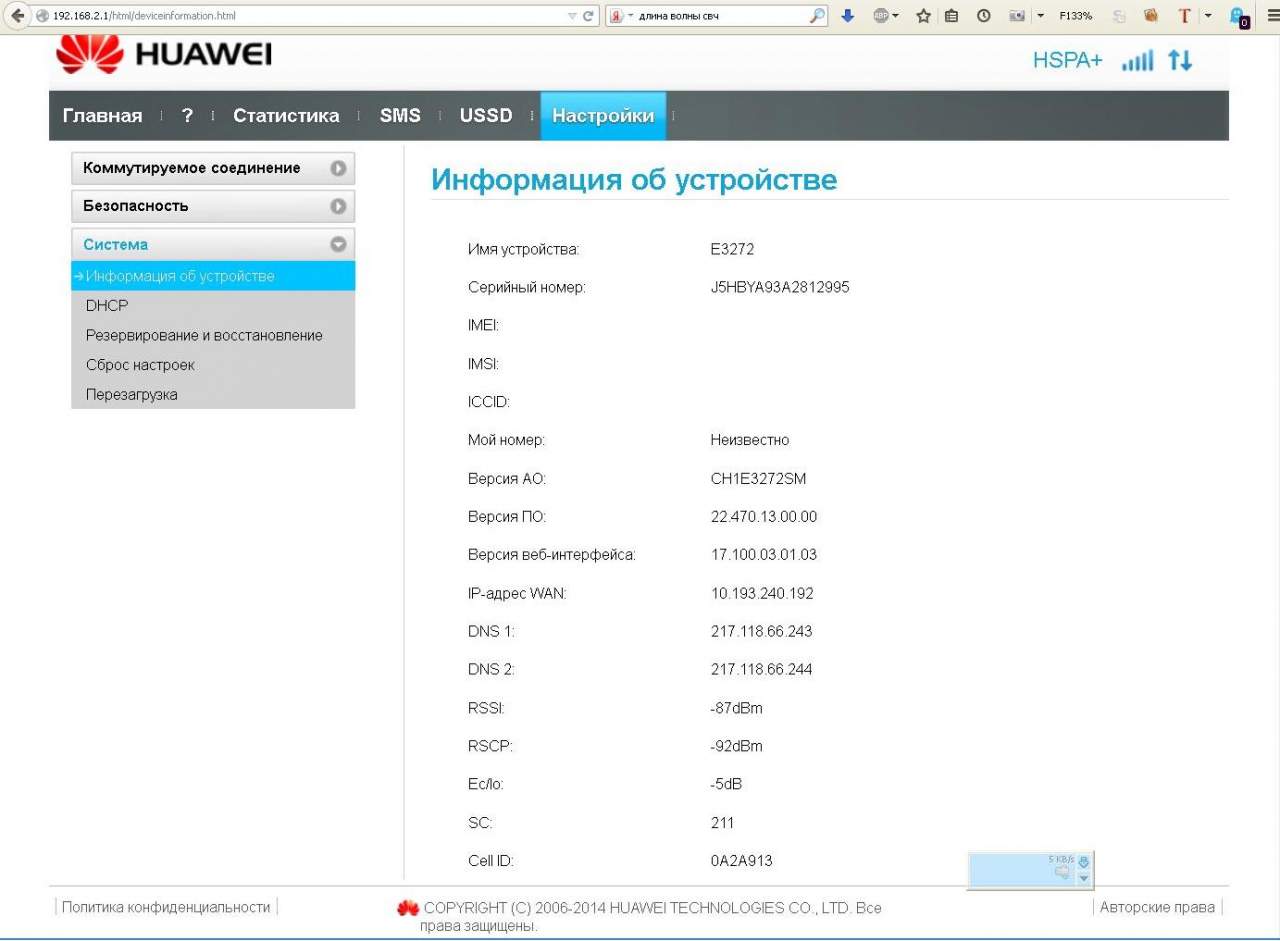Click the serial number value J5HBYA93A2812995
This screenshot has width=1280, height=941.
(780, 288)
